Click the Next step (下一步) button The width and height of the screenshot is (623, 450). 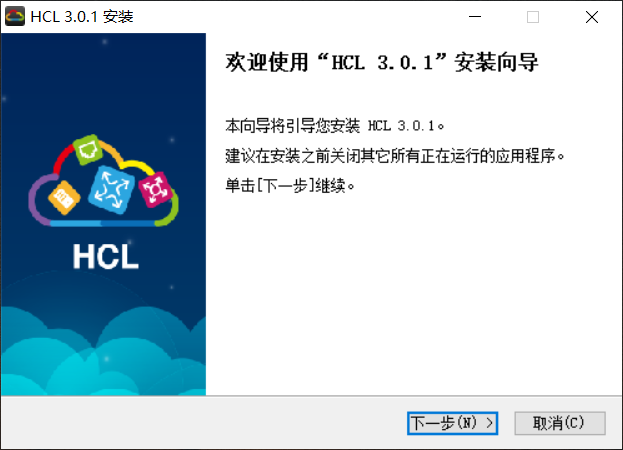click(x=452, y=423)
